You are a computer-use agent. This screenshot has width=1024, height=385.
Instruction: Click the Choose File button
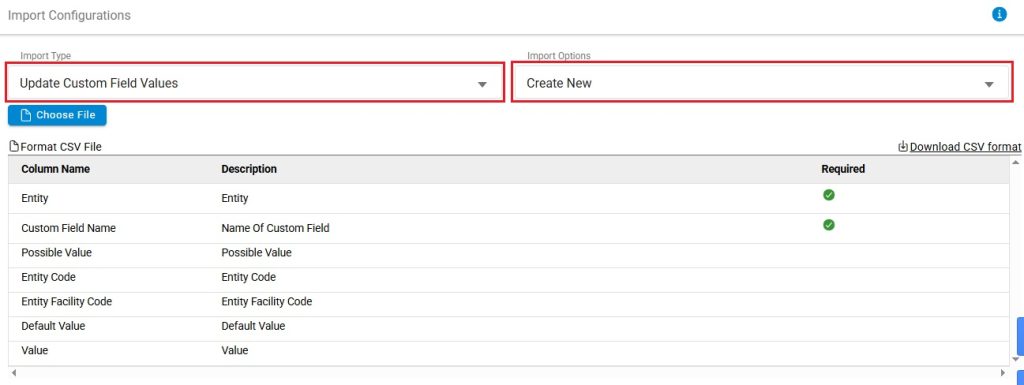click(x=57, y=115)
